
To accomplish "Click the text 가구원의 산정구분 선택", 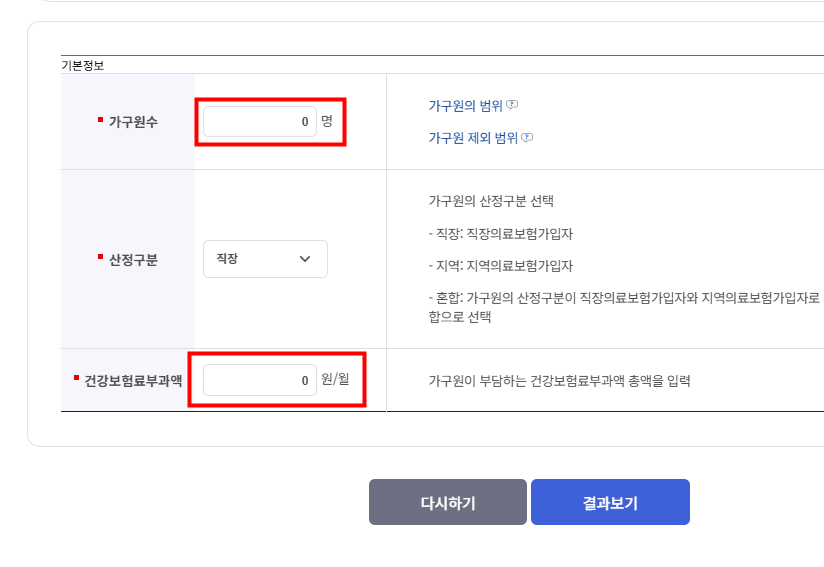I will [491, 201].
